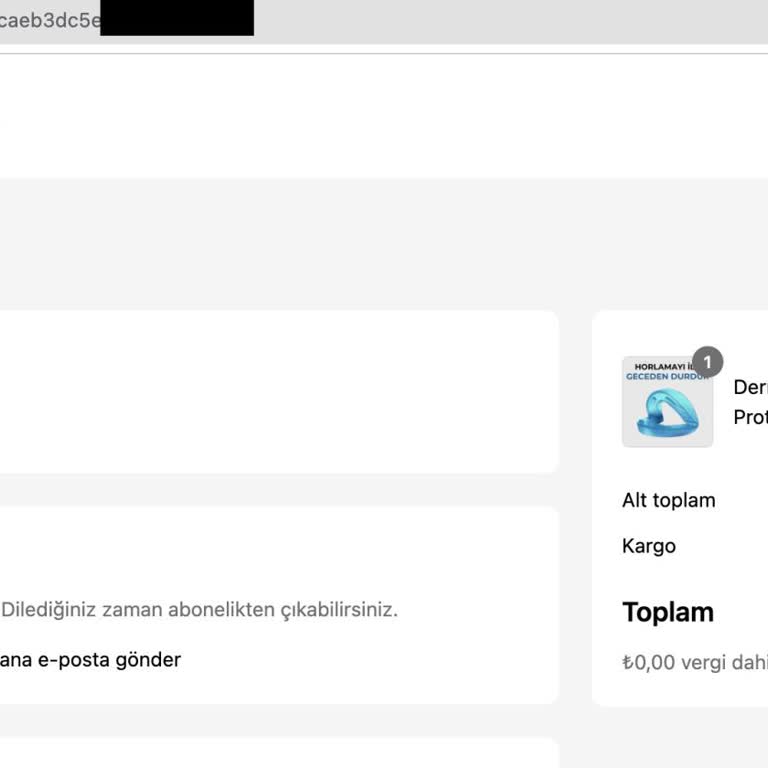Select the bold 'Toplam' label

click(668, 612)
